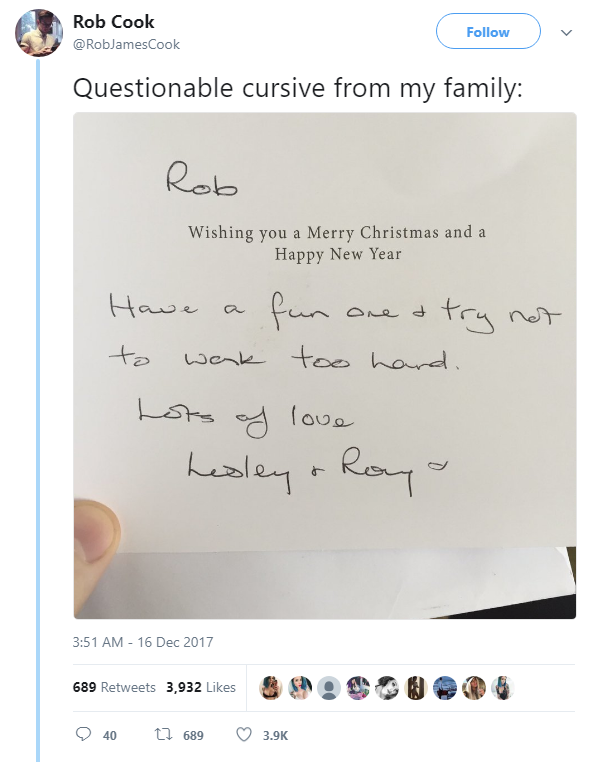
Task: Click the blue snowy scene liker avatar
Action: [445, 688]
